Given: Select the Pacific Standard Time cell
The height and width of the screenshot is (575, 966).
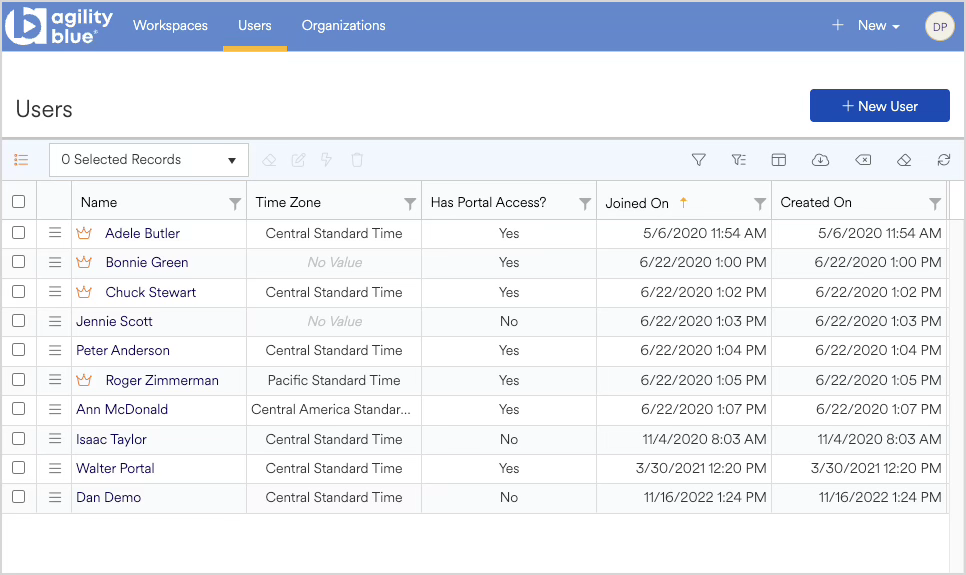Looking at the screenshot, I should pyautogui.click(x=334, y=380).
